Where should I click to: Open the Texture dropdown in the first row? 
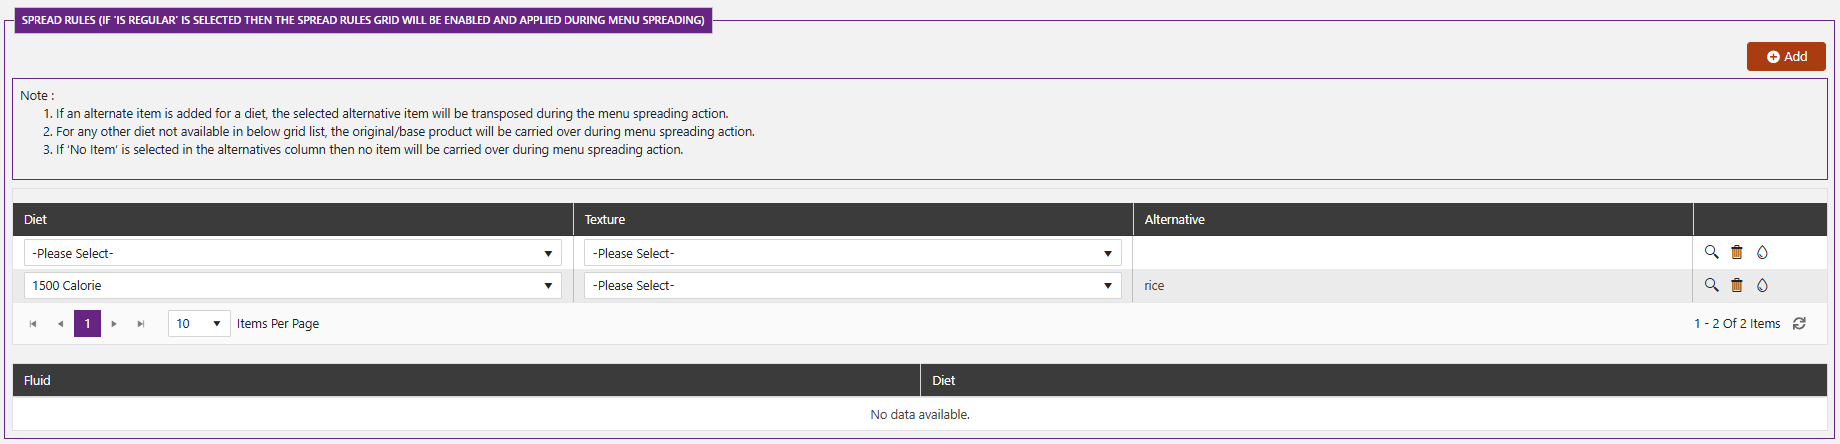pyautogui.click(x=852, y=253)
